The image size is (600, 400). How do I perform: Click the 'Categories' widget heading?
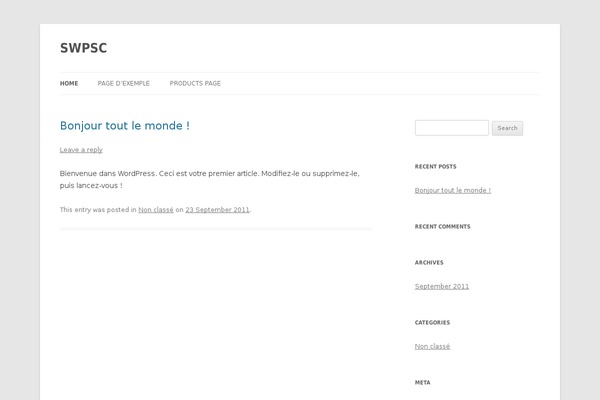[x=432, y=323]
